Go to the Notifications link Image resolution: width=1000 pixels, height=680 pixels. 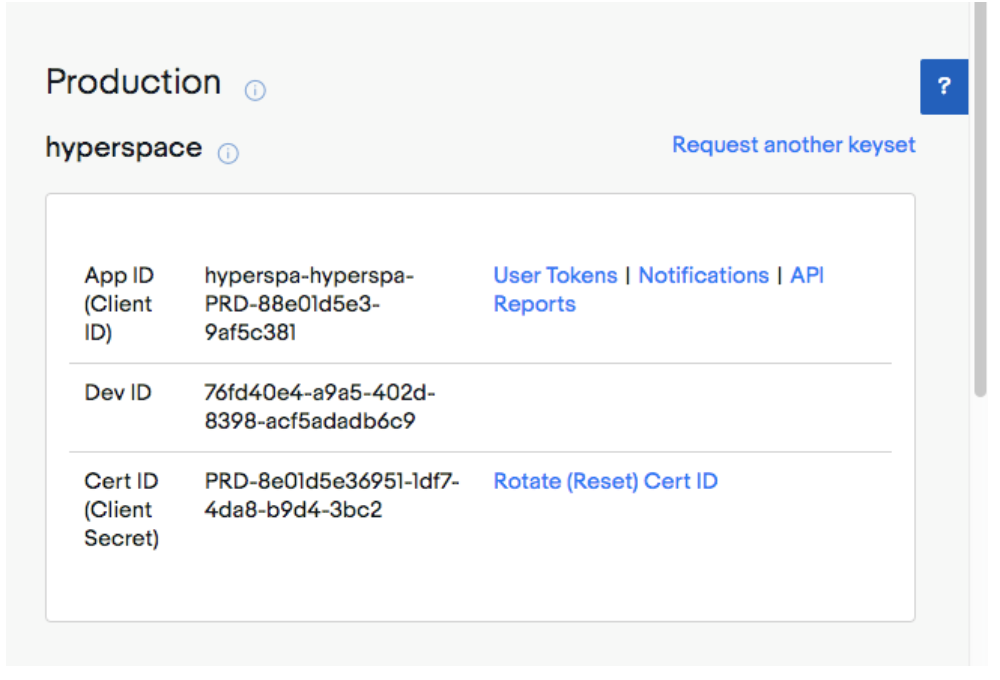tap(703, 275)
